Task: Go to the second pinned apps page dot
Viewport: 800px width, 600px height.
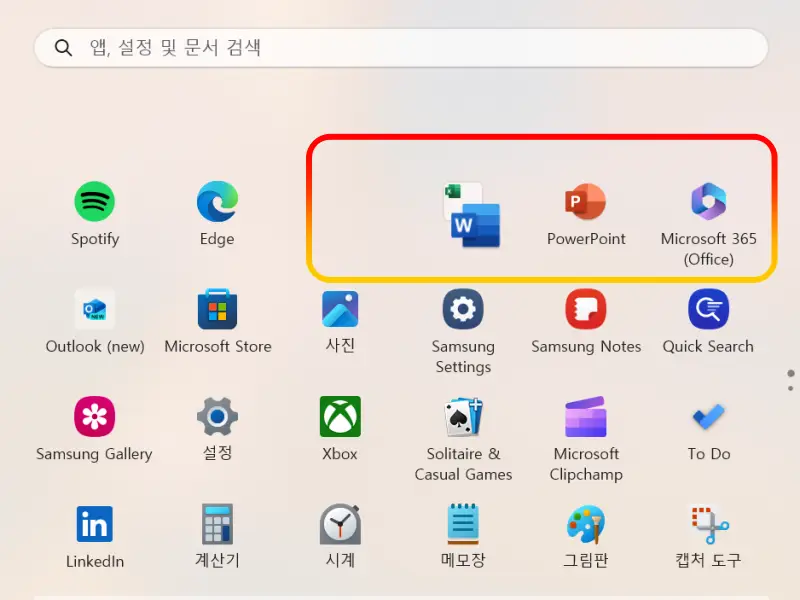Action: pos(791,389)
